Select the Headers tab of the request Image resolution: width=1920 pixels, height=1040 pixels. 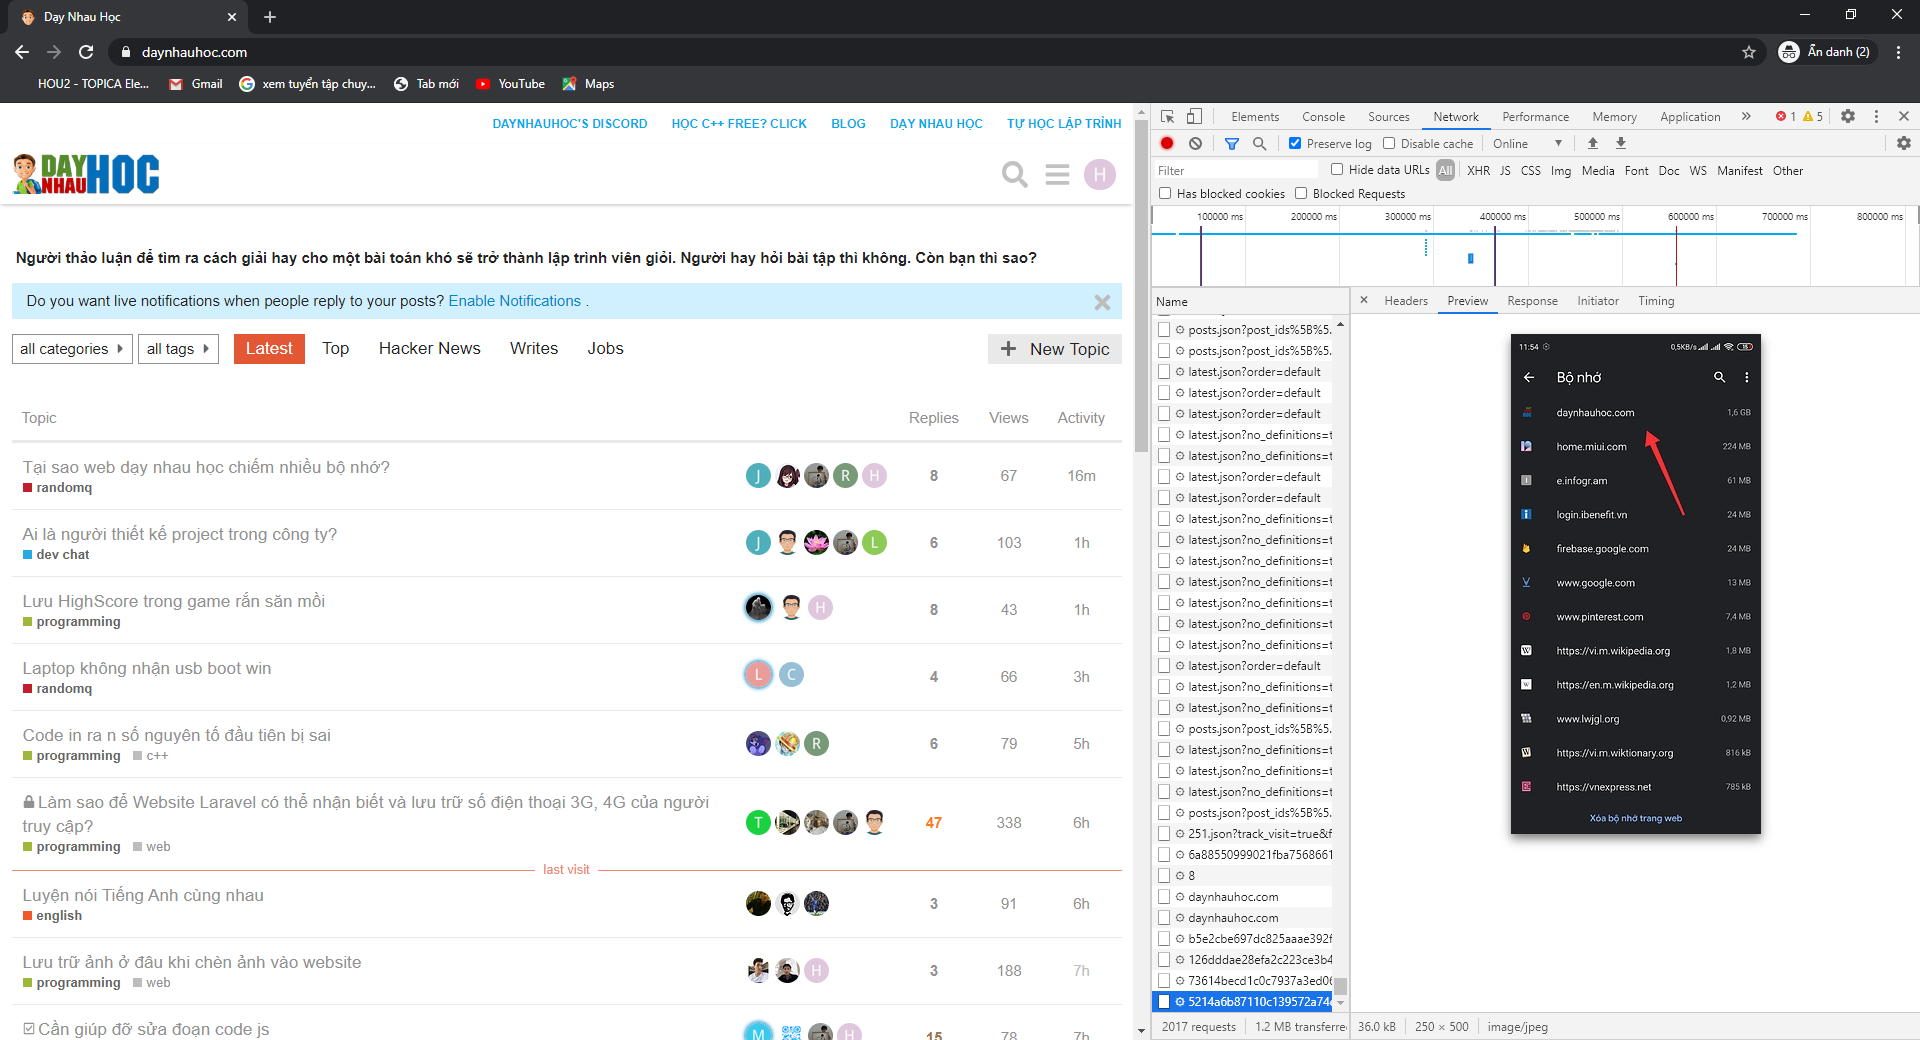pos(1406,300)
